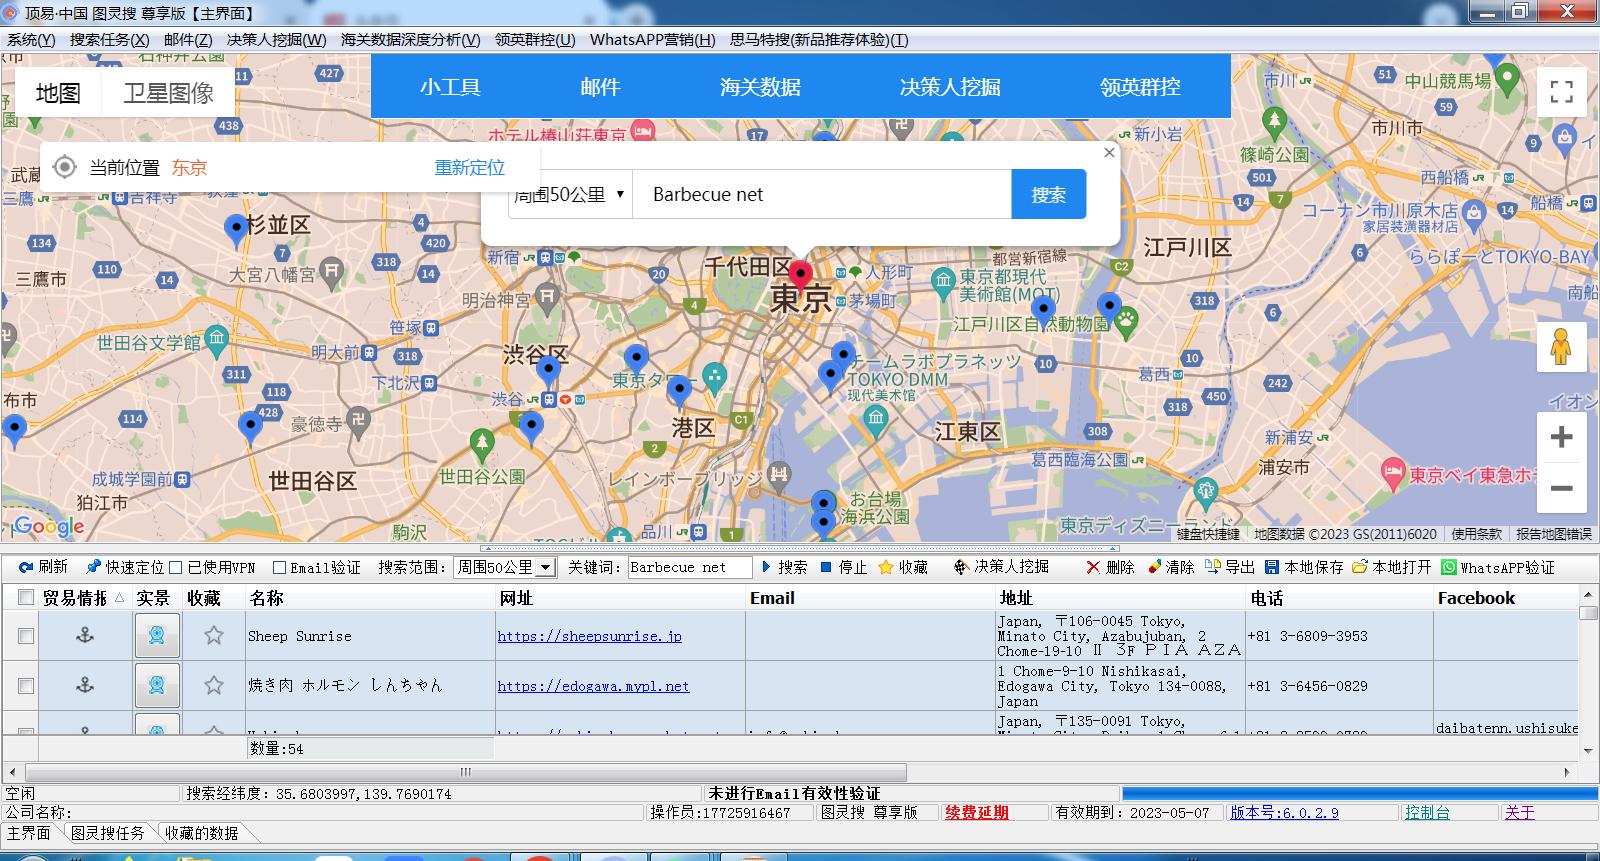Click the 系统(Y) menu

(x=31, y=40)
